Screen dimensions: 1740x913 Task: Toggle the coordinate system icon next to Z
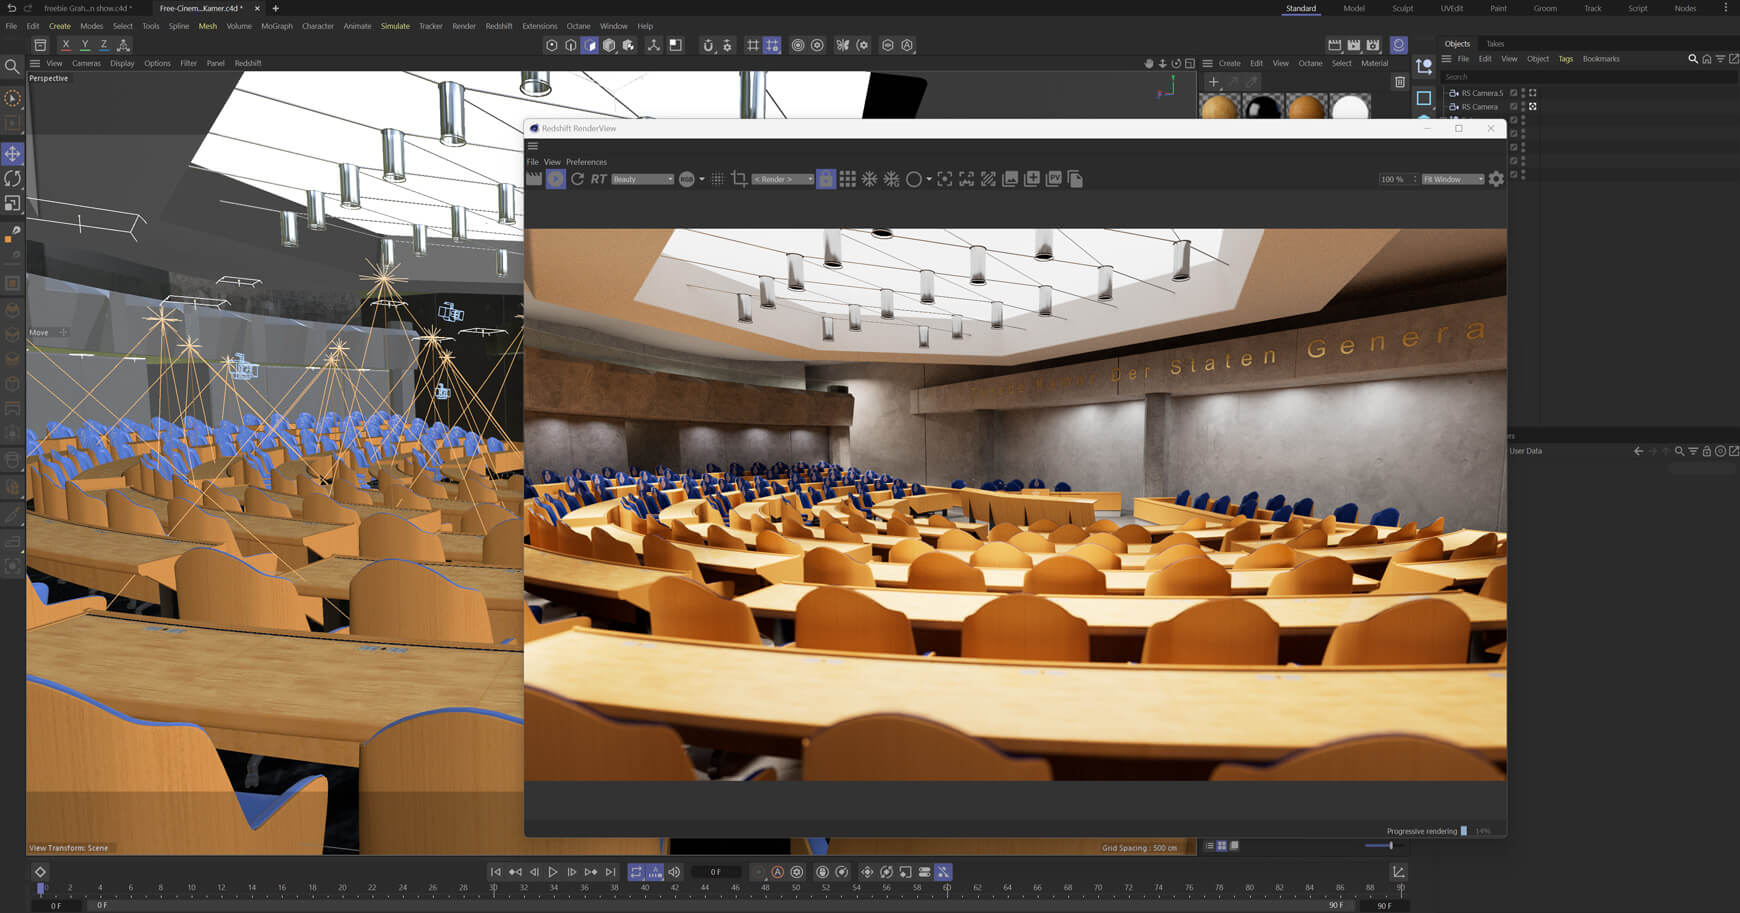point(123,45)
